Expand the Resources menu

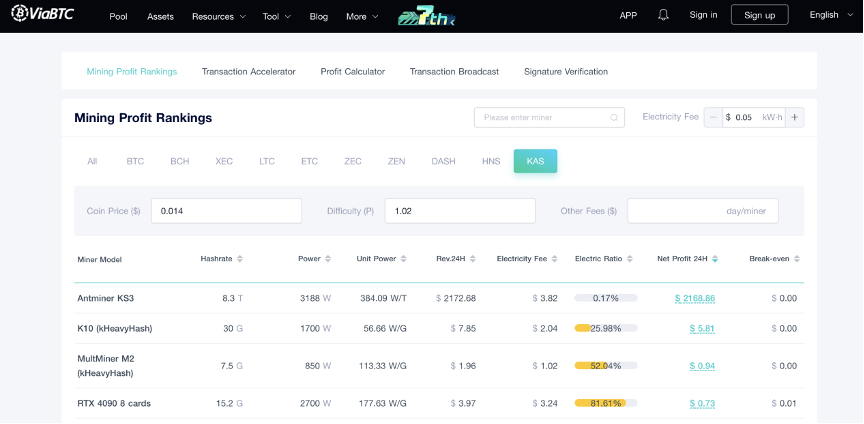(219, 17)
